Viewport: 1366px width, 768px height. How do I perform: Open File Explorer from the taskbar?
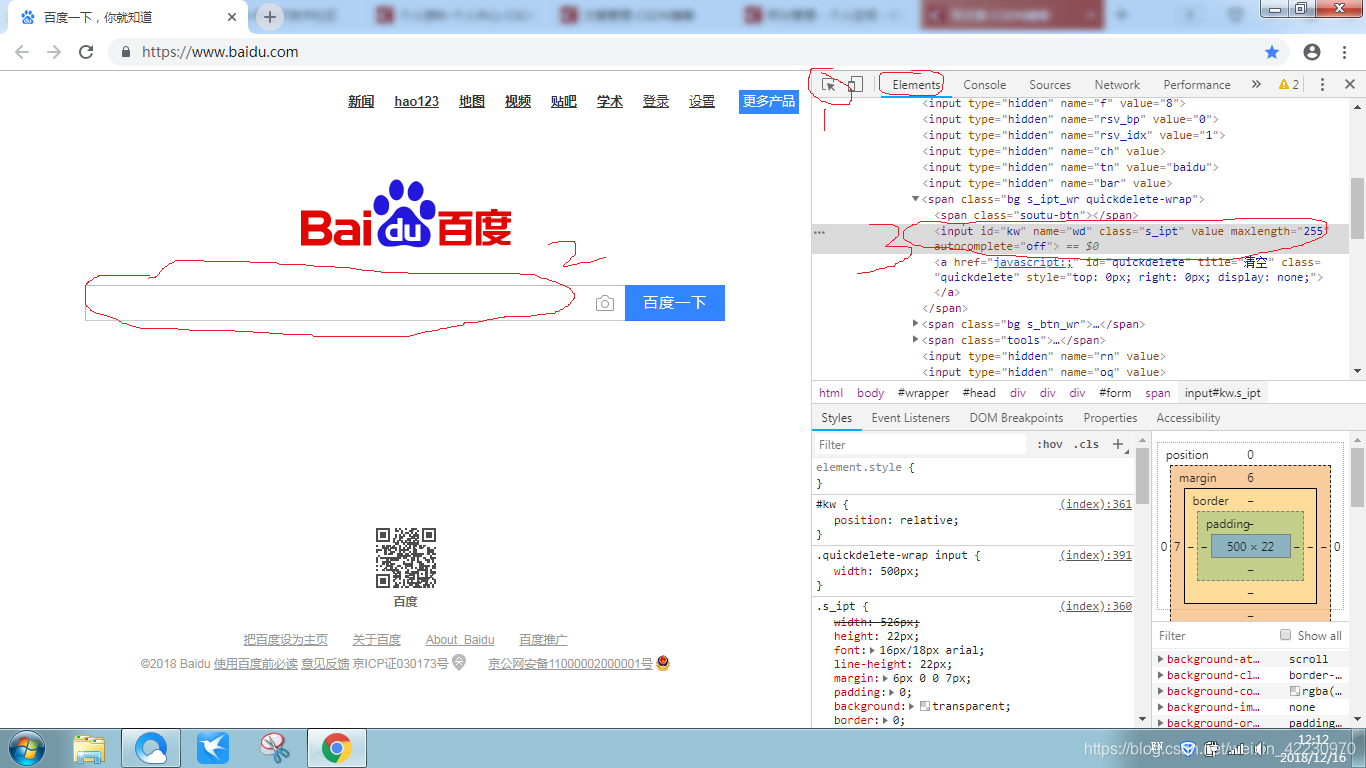pyautogui.click(x=89, y=747)
